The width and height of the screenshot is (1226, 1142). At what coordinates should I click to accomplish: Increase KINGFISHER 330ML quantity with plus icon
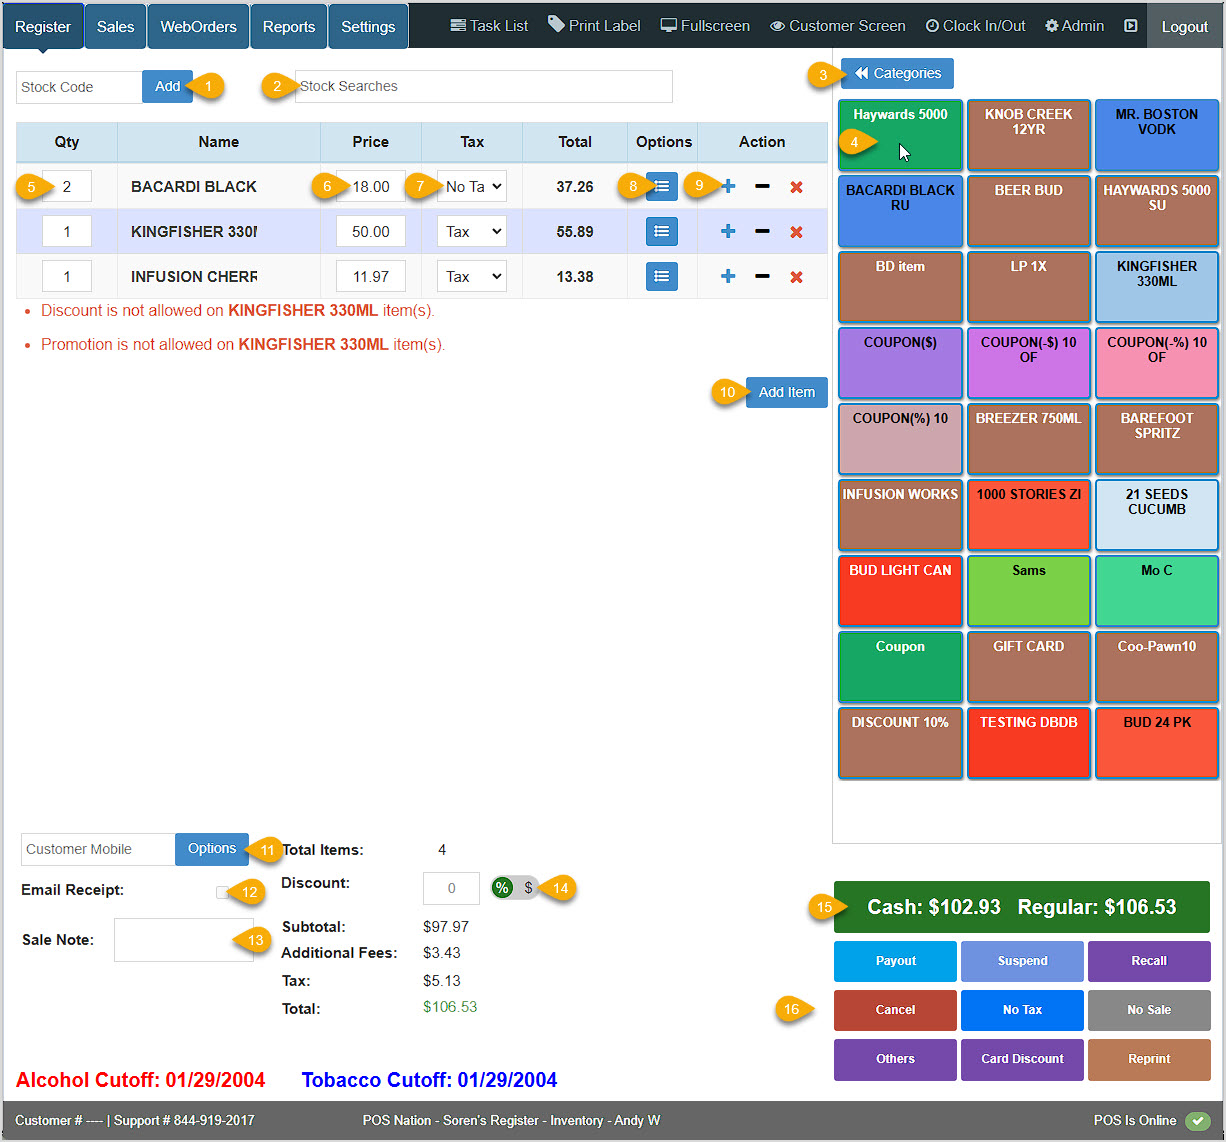coord(727,231)
